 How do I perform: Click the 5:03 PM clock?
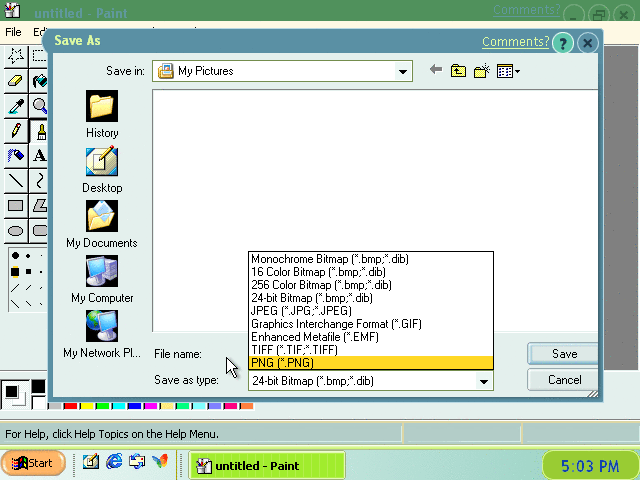(x=590, y=466)
